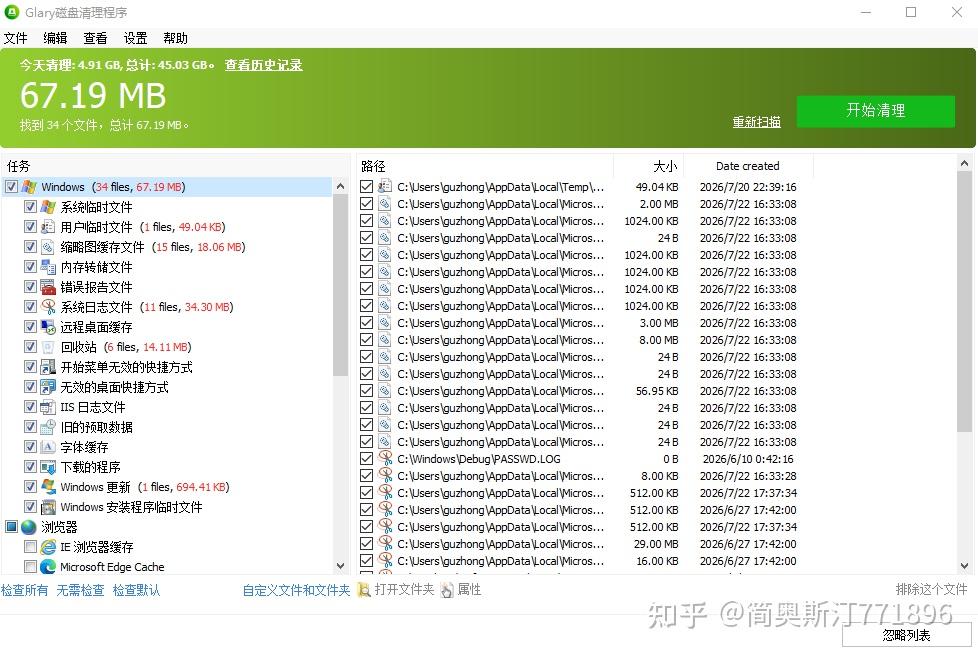Uncheck the Windows category checkbox
This screenshot has width=978, height=654.
point(11,186)
